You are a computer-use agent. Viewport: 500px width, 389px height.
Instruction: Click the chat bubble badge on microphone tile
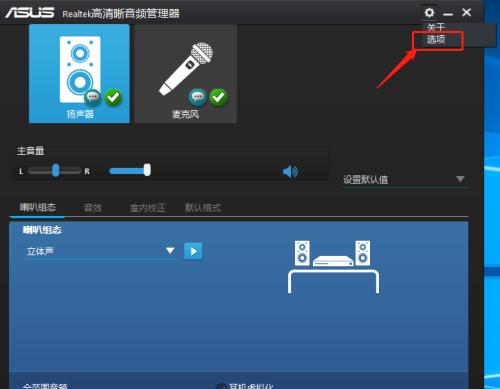[x=198, y=97]
